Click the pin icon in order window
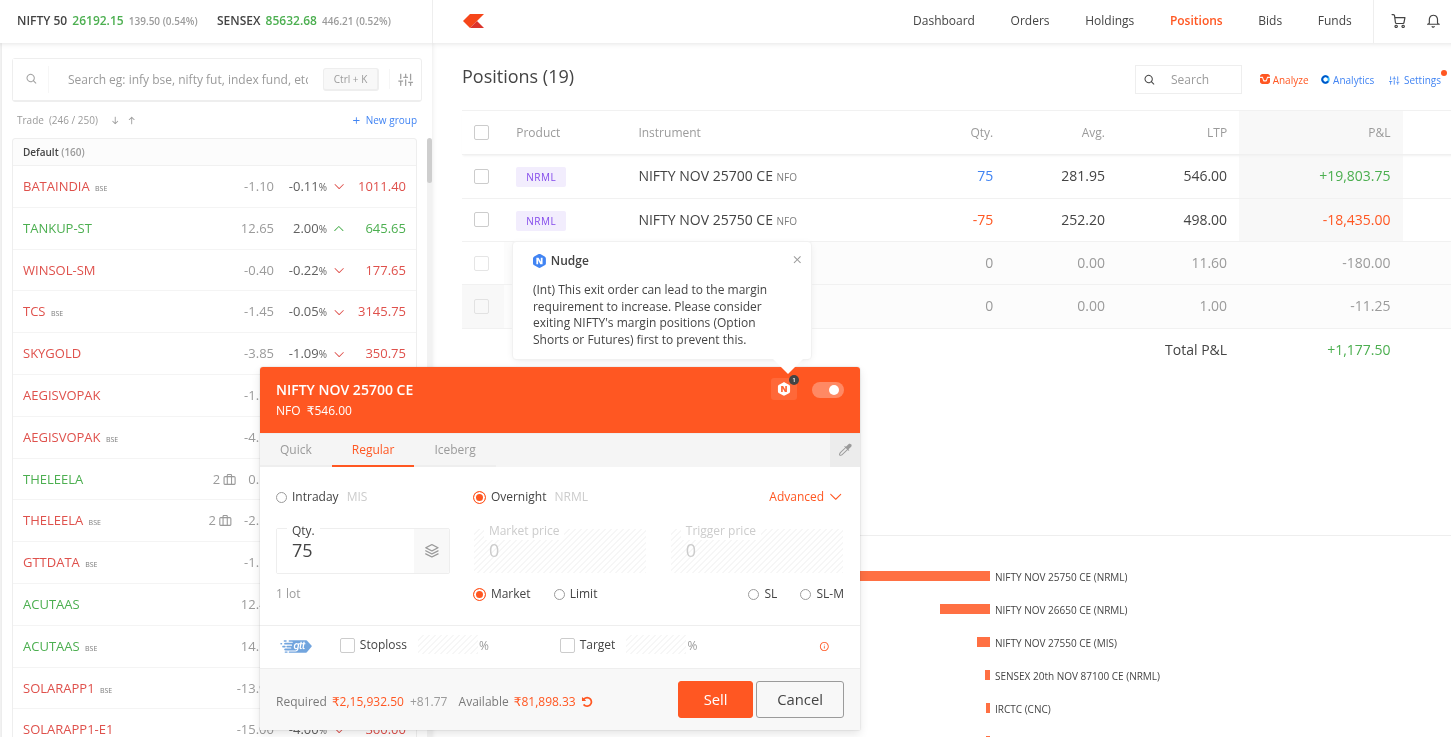 [x=845, y=450]
